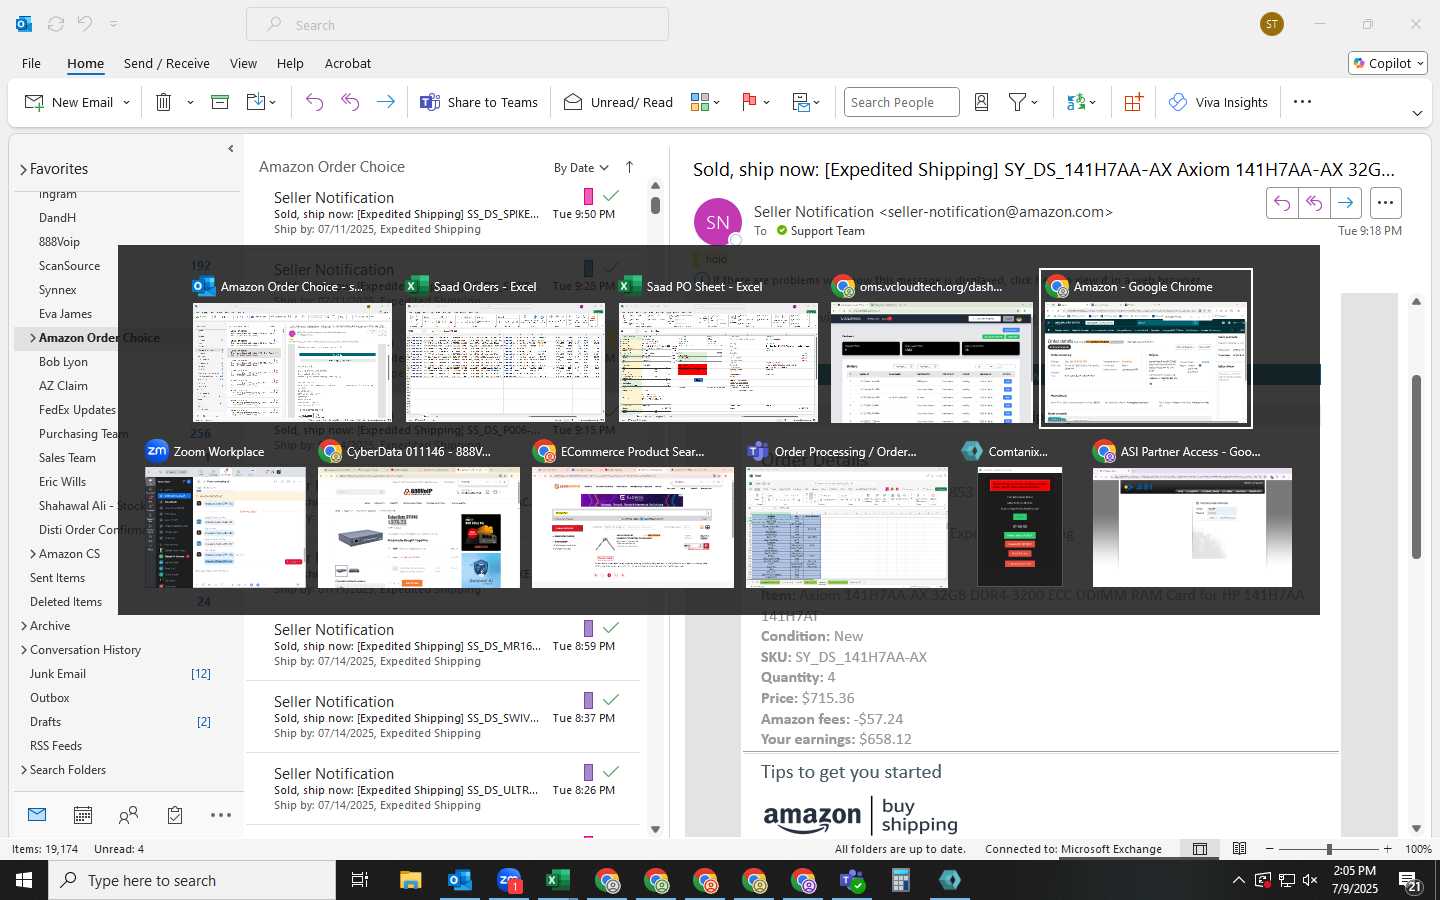Screen dimensions: 1440x900
Task: Open the ribbon more commands ellipsis
Action: point(1302,102)
